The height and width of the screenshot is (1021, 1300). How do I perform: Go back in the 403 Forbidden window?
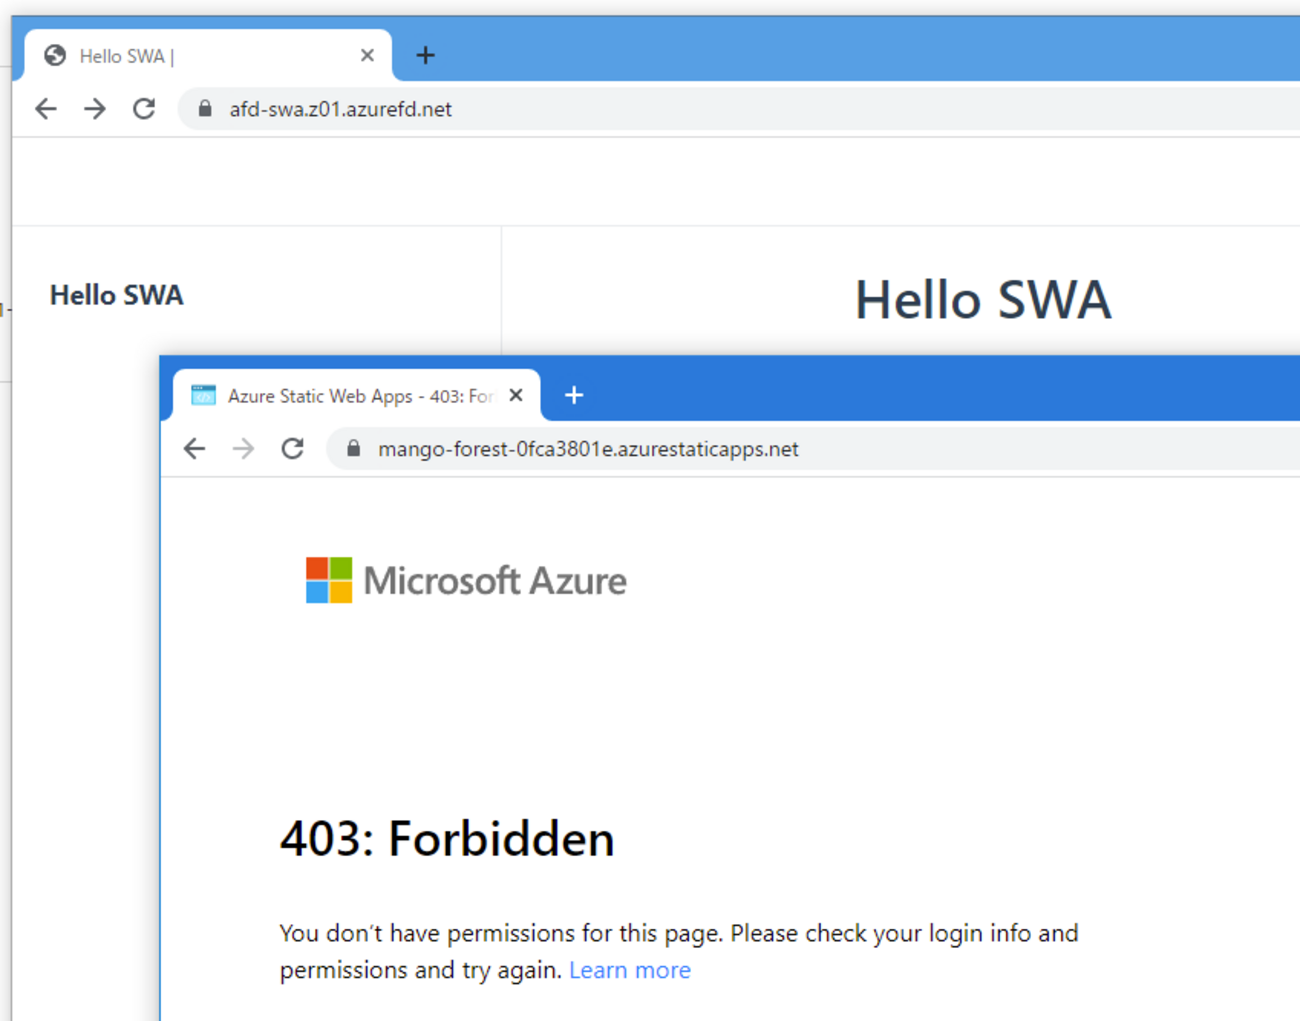click(195, 449)
